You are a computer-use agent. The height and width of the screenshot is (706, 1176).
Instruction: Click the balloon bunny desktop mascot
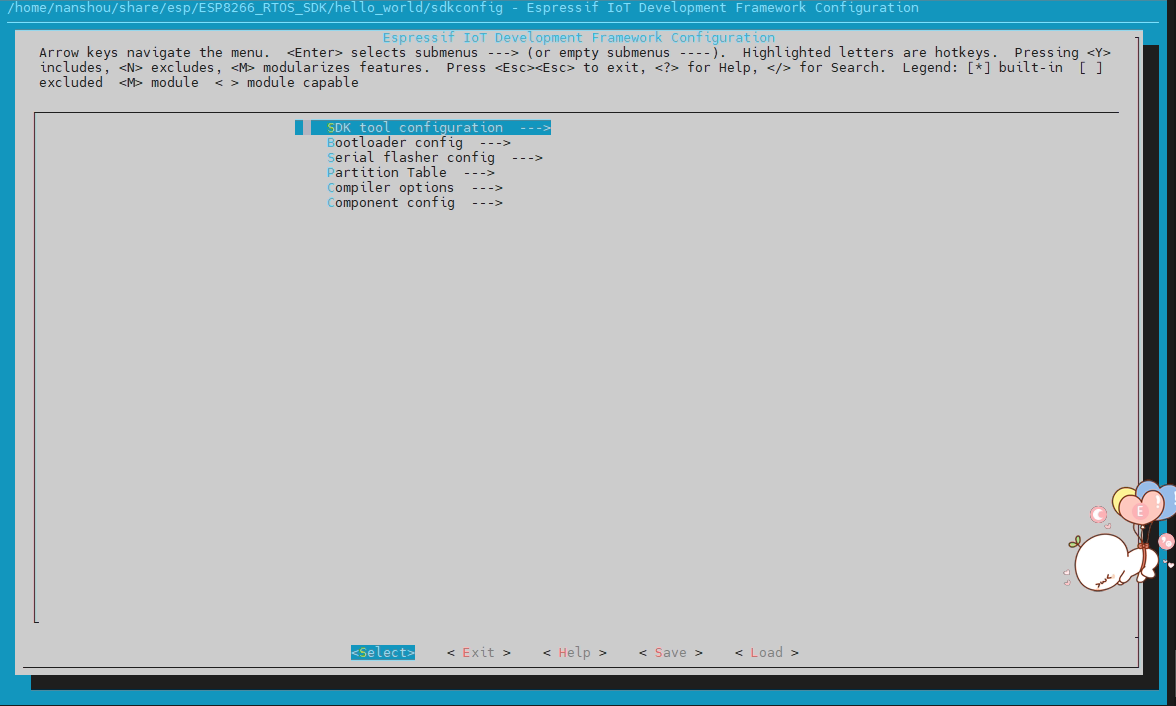[x=1120, y=536]
